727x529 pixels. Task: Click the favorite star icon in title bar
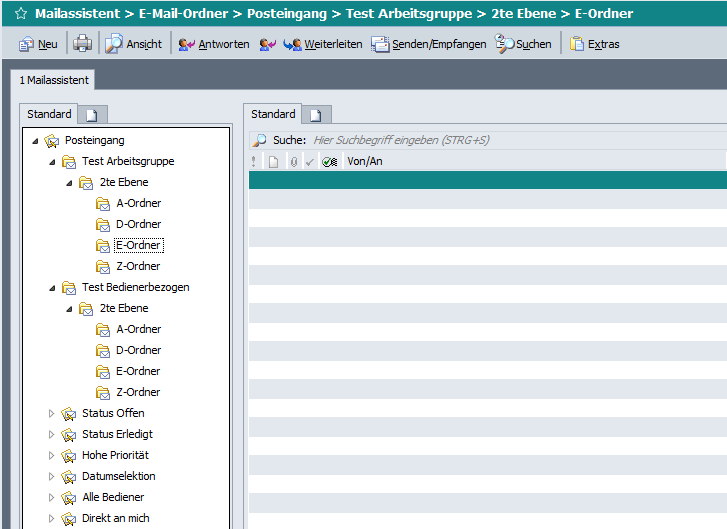click(x=20, y=14)
